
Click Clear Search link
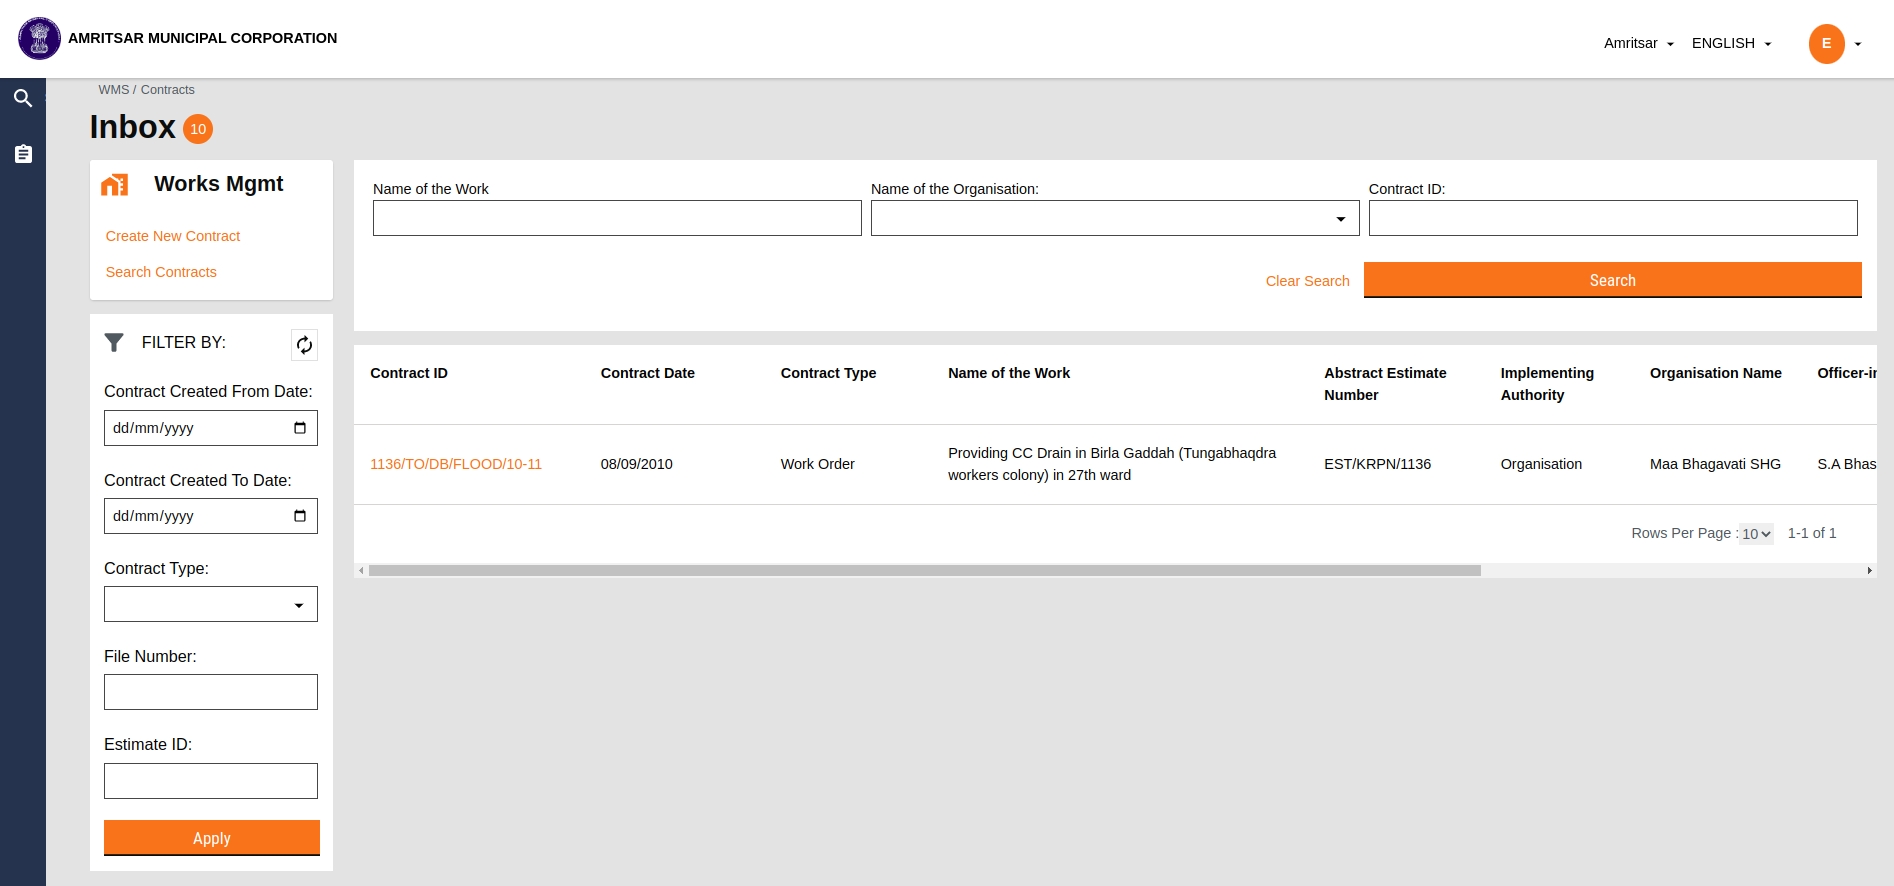tap(1307, 281)
